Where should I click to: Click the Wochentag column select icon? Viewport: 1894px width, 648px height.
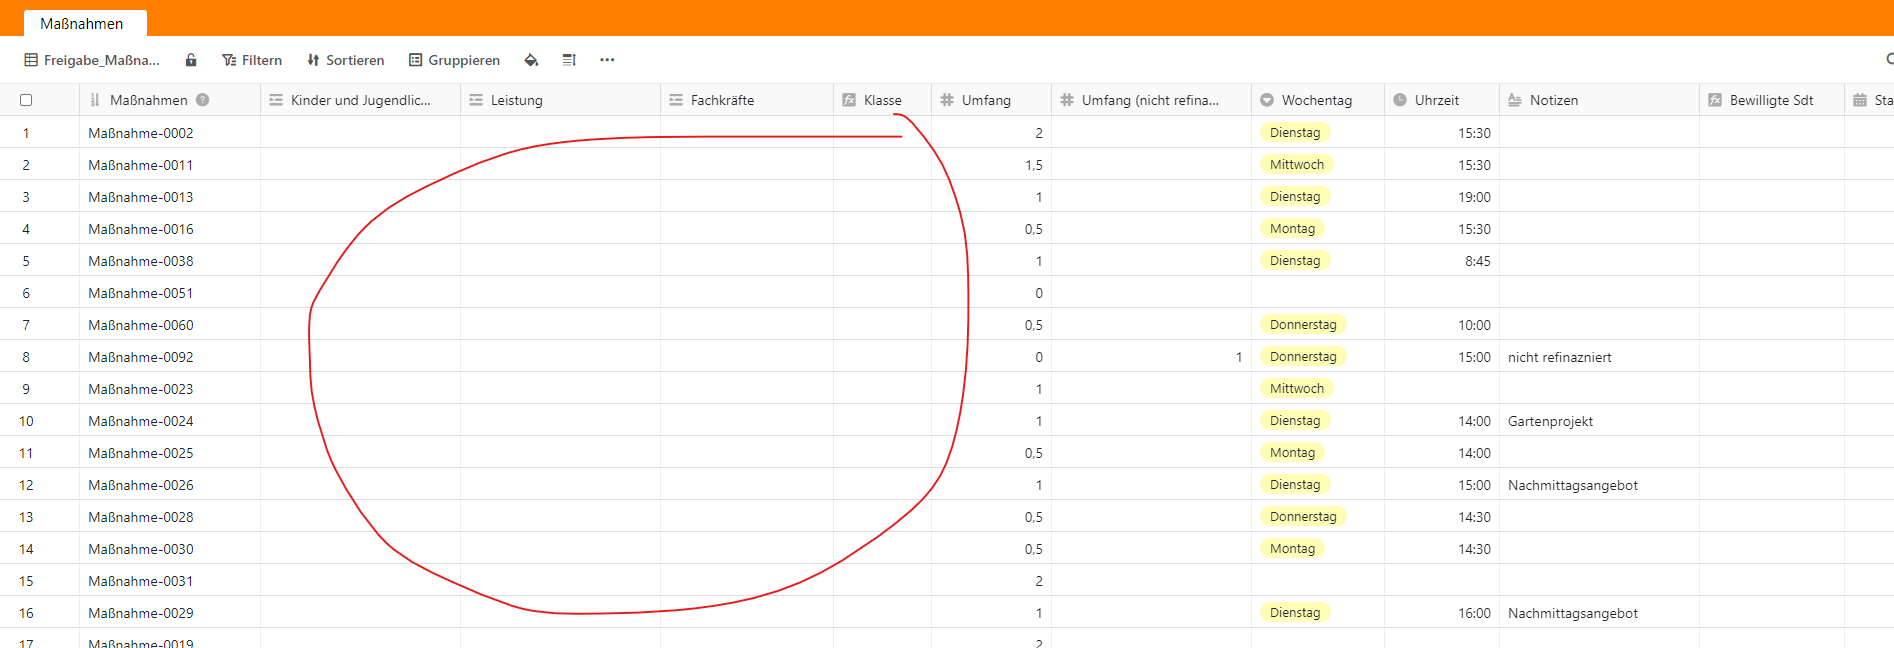tap(1267, 100)
